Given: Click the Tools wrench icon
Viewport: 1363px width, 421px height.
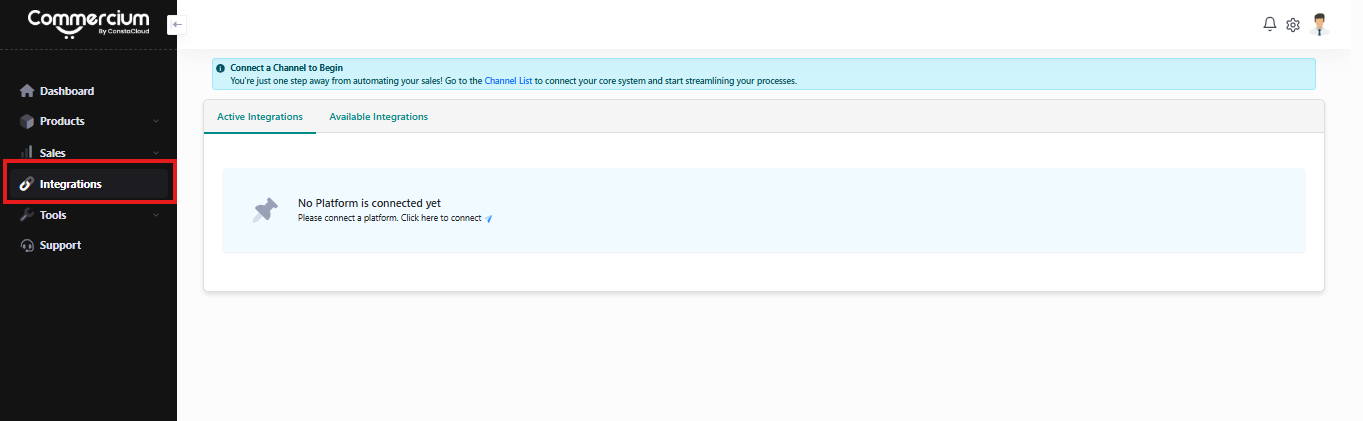Looking at the screenshot, I should tap(27, 215).
